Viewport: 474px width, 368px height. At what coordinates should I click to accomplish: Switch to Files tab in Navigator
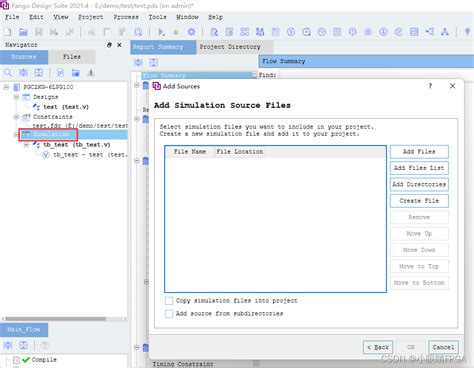pos(72,57)
